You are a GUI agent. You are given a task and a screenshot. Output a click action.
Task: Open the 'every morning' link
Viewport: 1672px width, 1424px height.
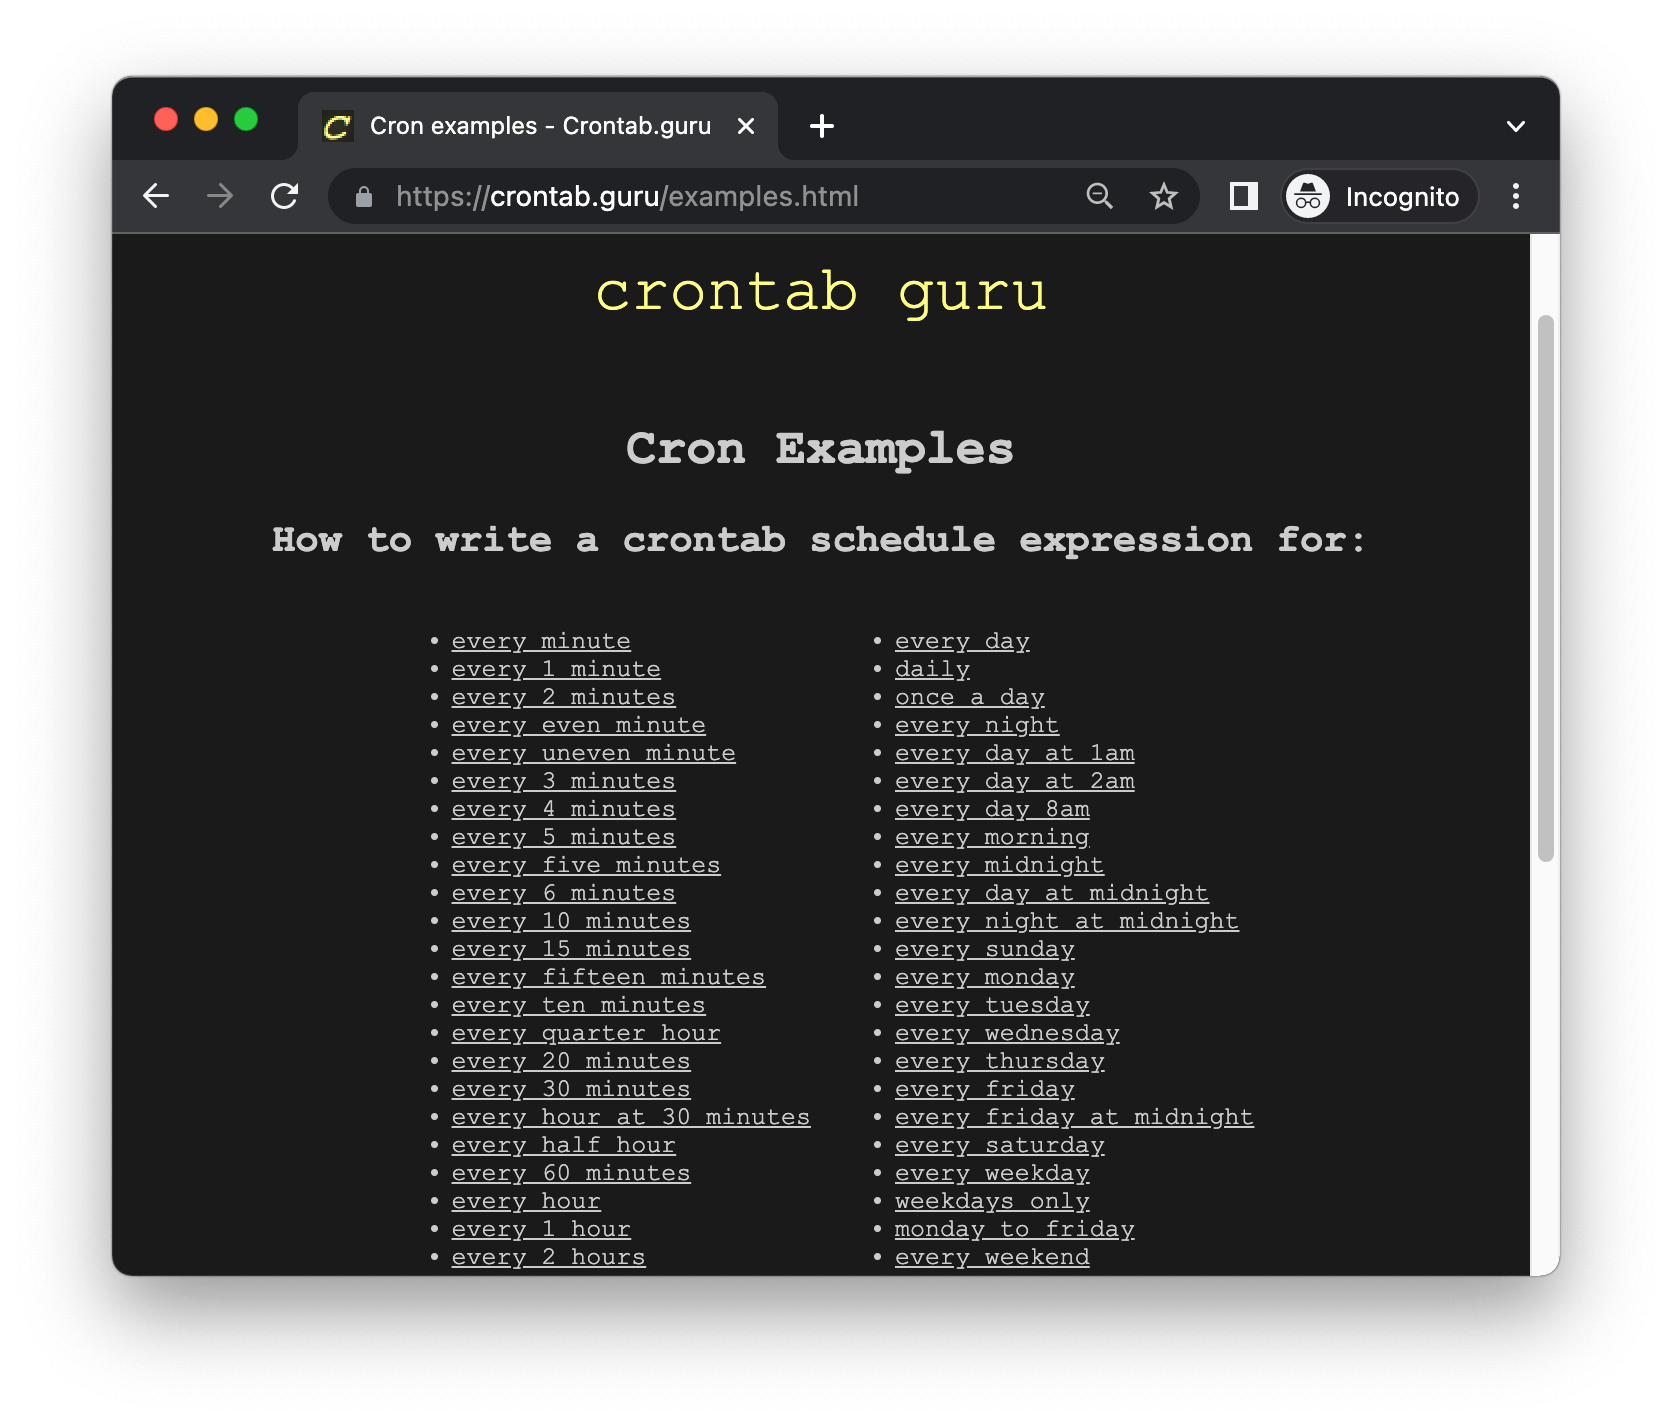pyautogui.click(x=992, y=837)
